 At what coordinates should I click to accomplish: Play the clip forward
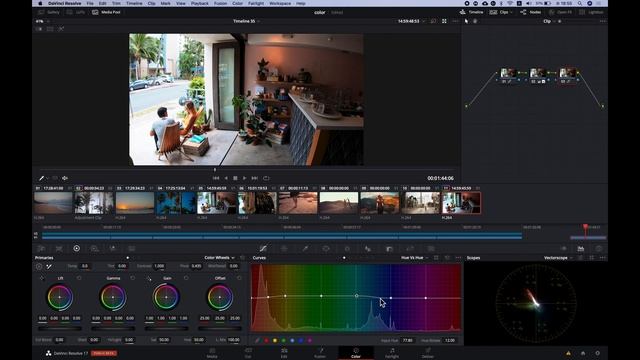pos(244,178)
